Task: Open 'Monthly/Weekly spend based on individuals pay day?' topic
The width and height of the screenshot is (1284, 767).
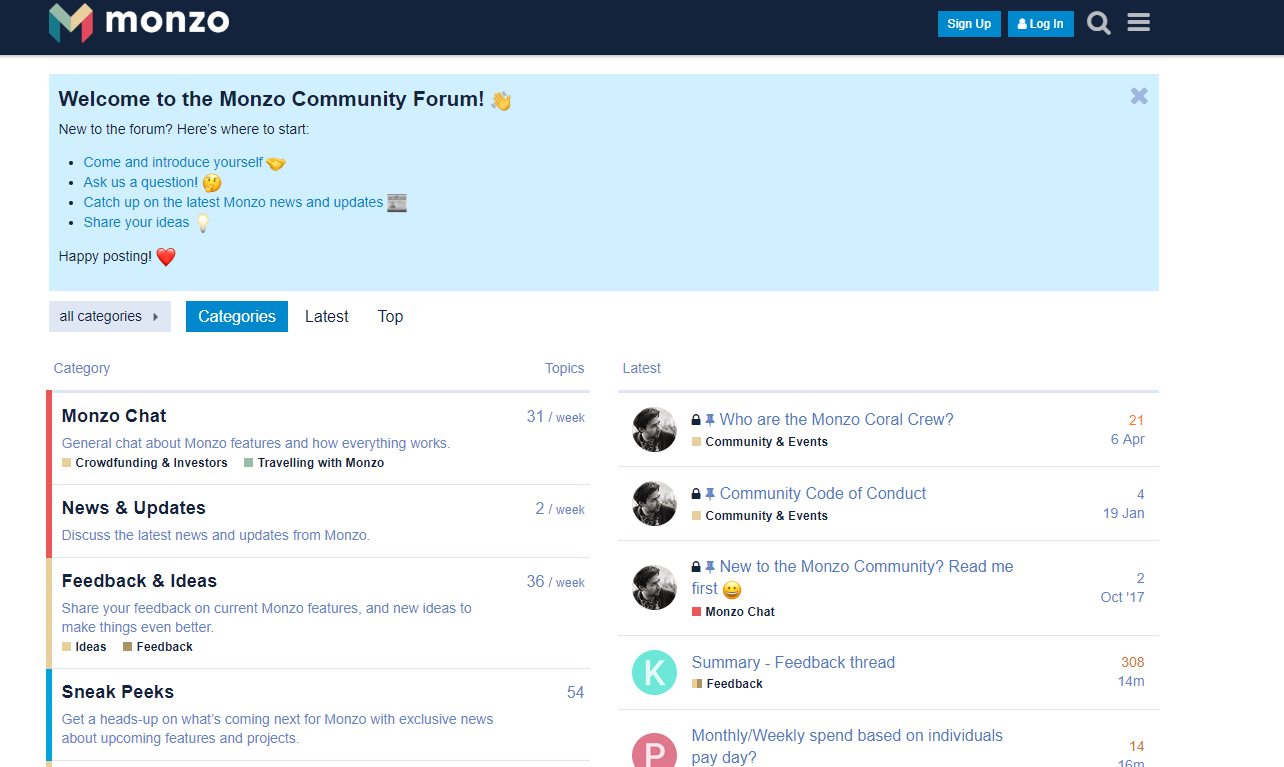Action: pyautogui.click(x=847, y=747)
